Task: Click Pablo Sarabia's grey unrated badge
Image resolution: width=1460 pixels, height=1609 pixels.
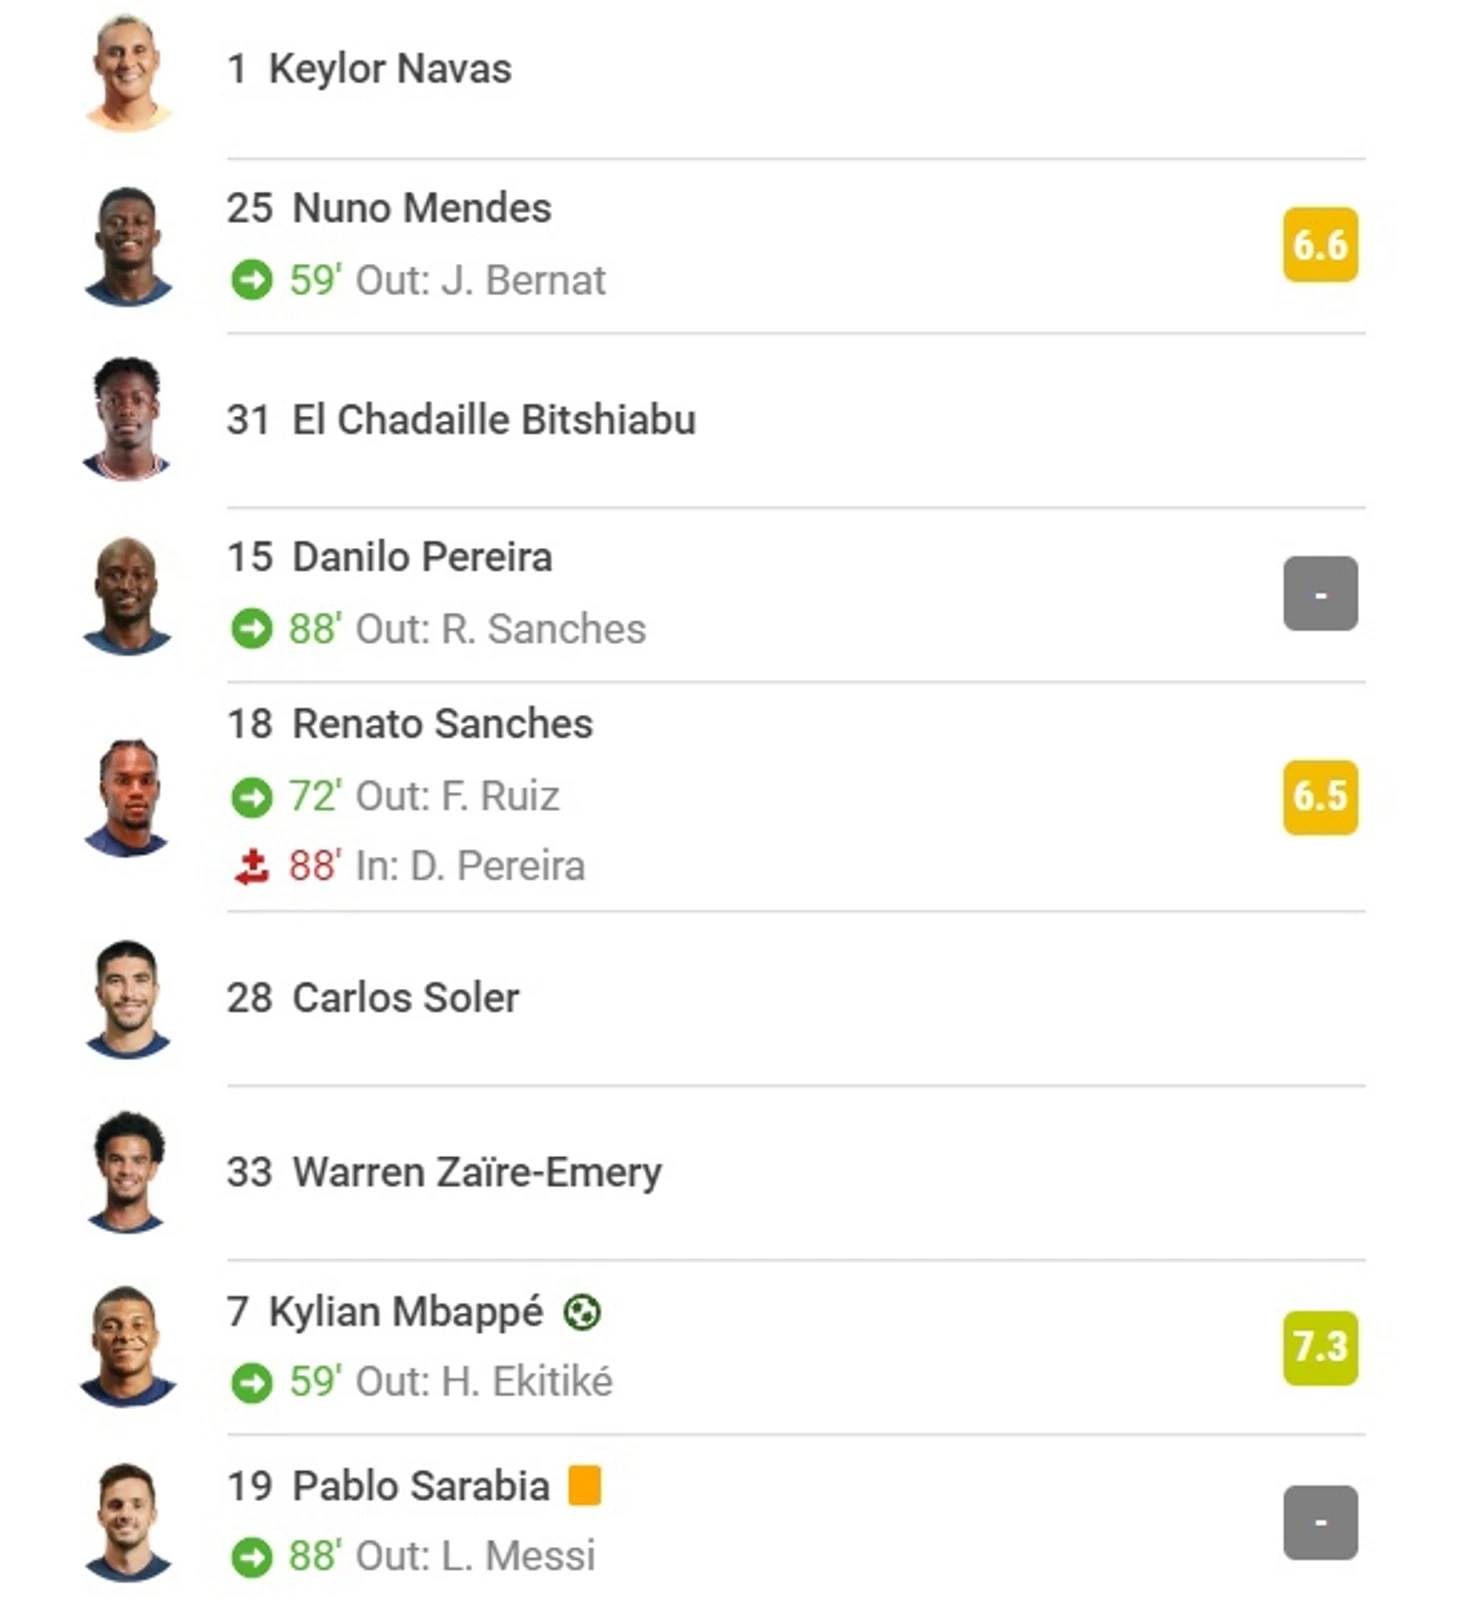Action: click(1320, 1523)
